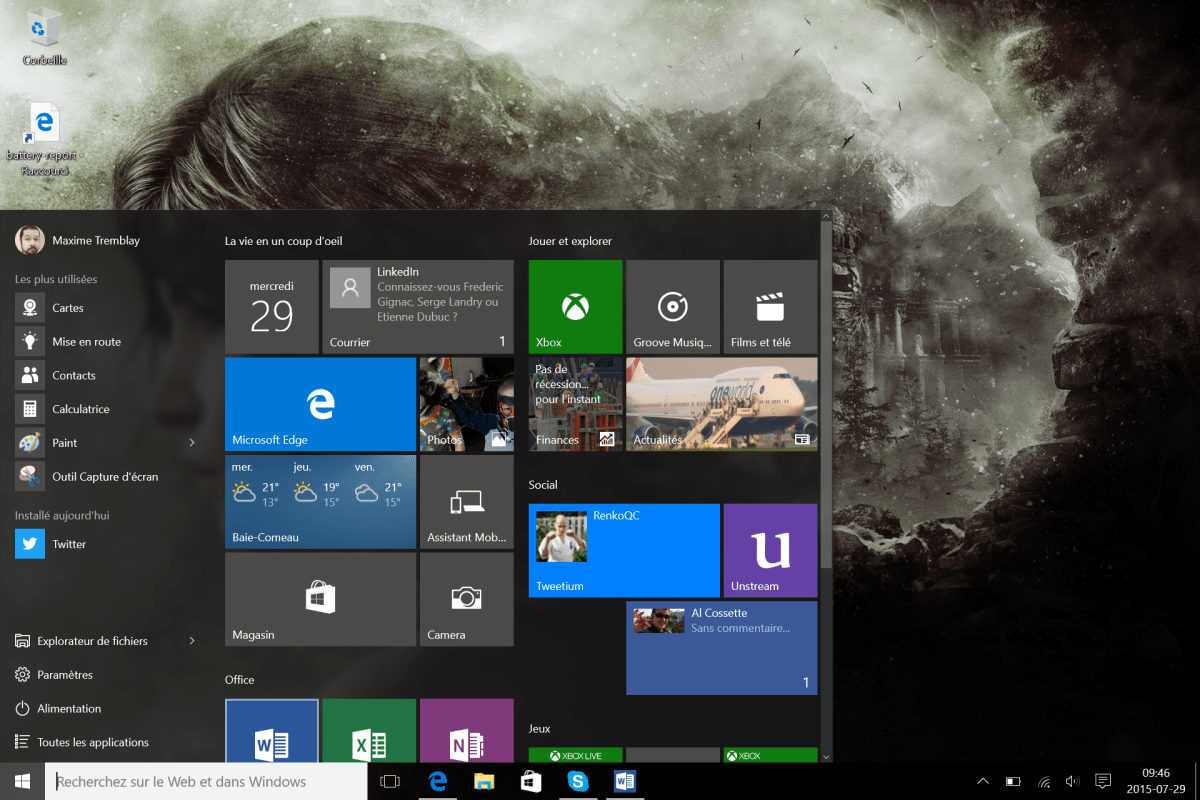1200x800 pixels.
Task: Open Paramètres from the Start menu
Action: 65,675
